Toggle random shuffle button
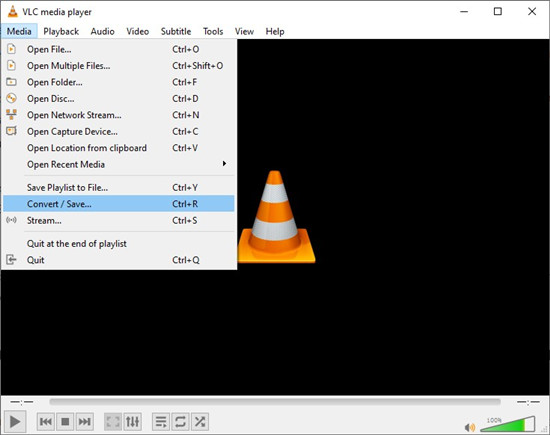550x435 pixels. [200, 421]
